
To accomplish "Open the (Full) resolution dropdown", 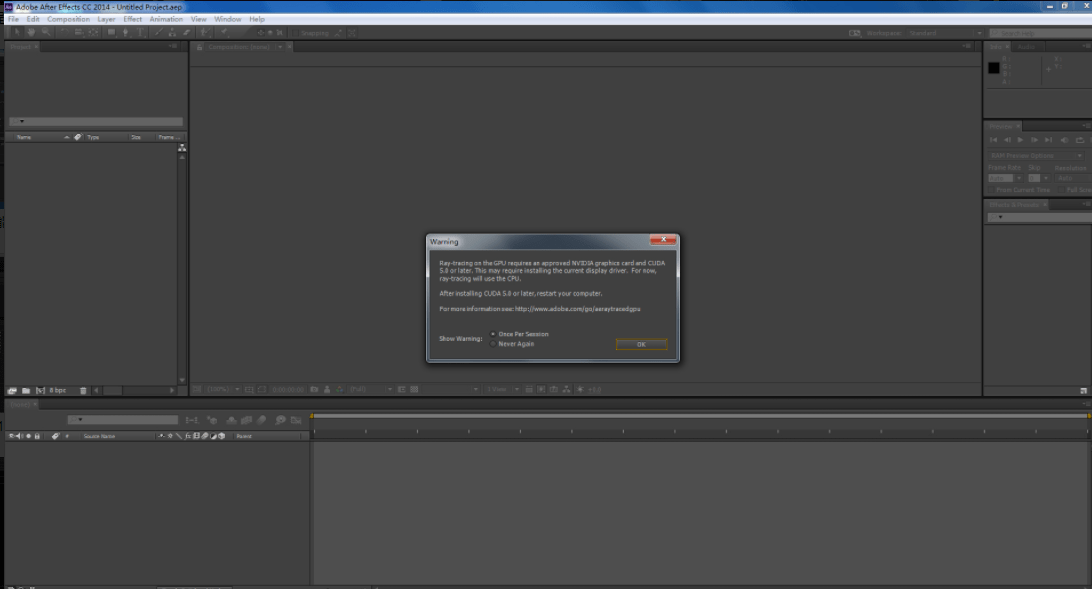I will coord(370,389).
